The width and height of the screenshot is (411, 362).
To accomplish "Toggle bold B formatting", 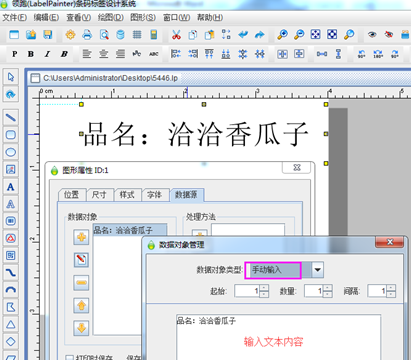I will (31, 54).
